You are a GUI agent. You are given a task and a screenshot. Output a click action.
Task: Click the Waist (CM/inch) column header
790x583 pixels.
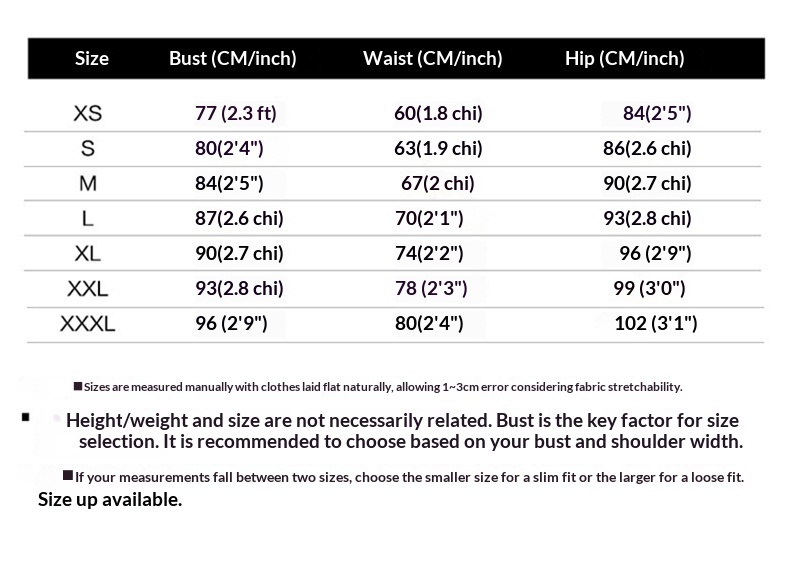coord(432,58)
